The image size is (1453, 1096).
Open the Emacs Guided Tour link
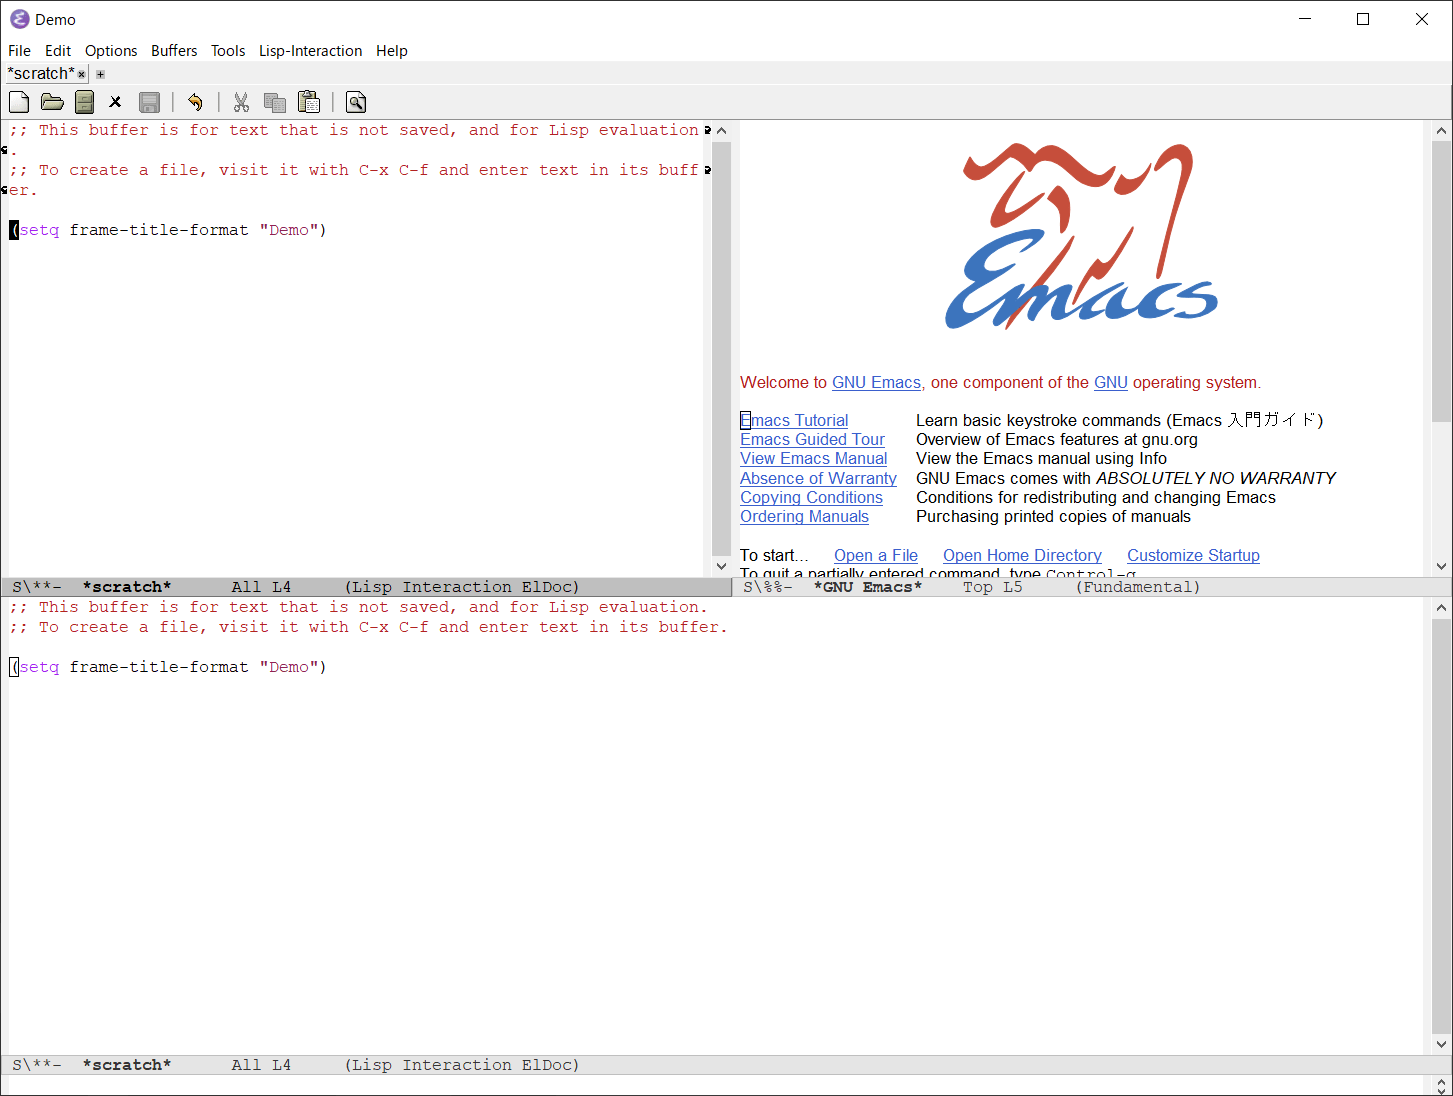pyautogui.click(x=812, y=440)
